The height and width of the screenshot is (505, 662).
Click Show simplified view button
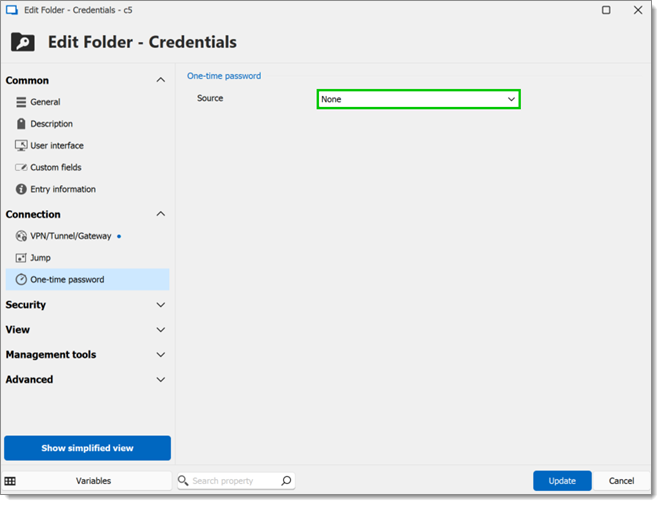click(x=87, y=448)
